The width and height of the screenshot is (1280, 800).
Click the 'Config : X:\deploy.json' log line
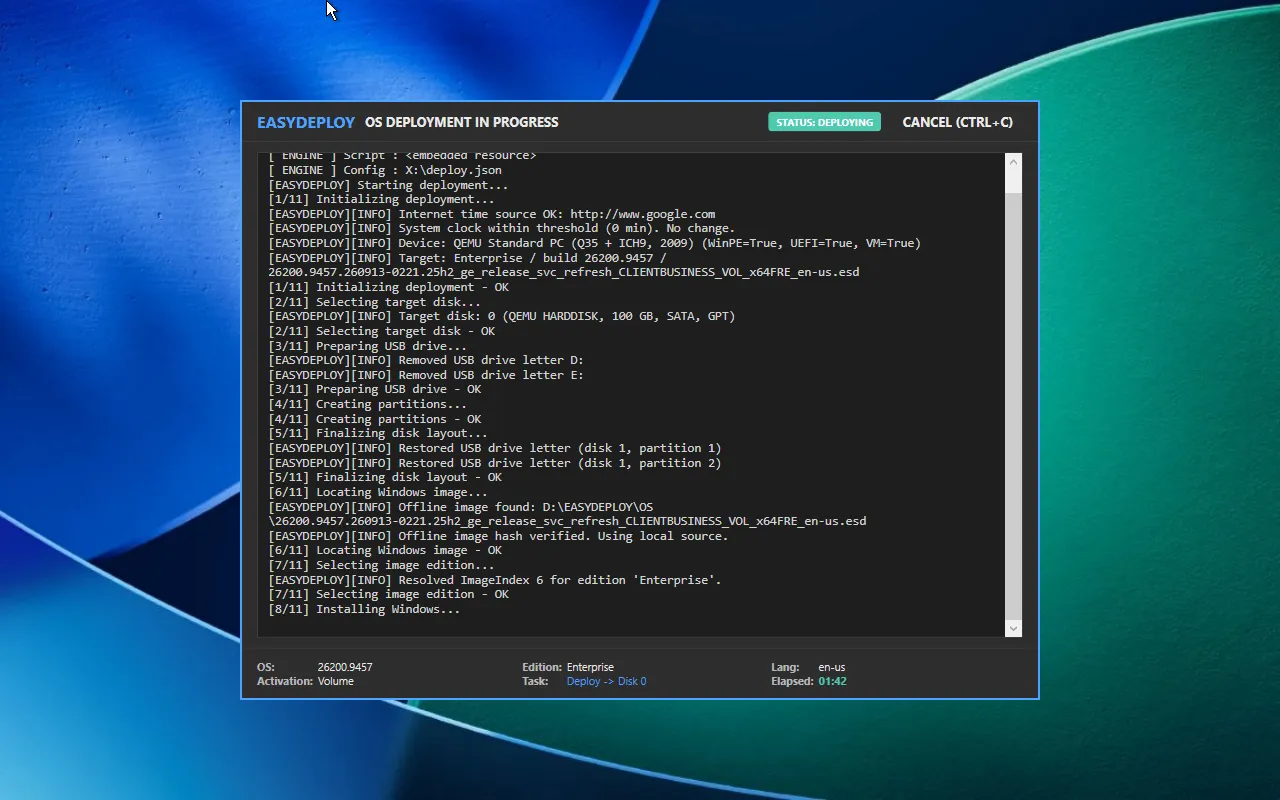(385, 170)
